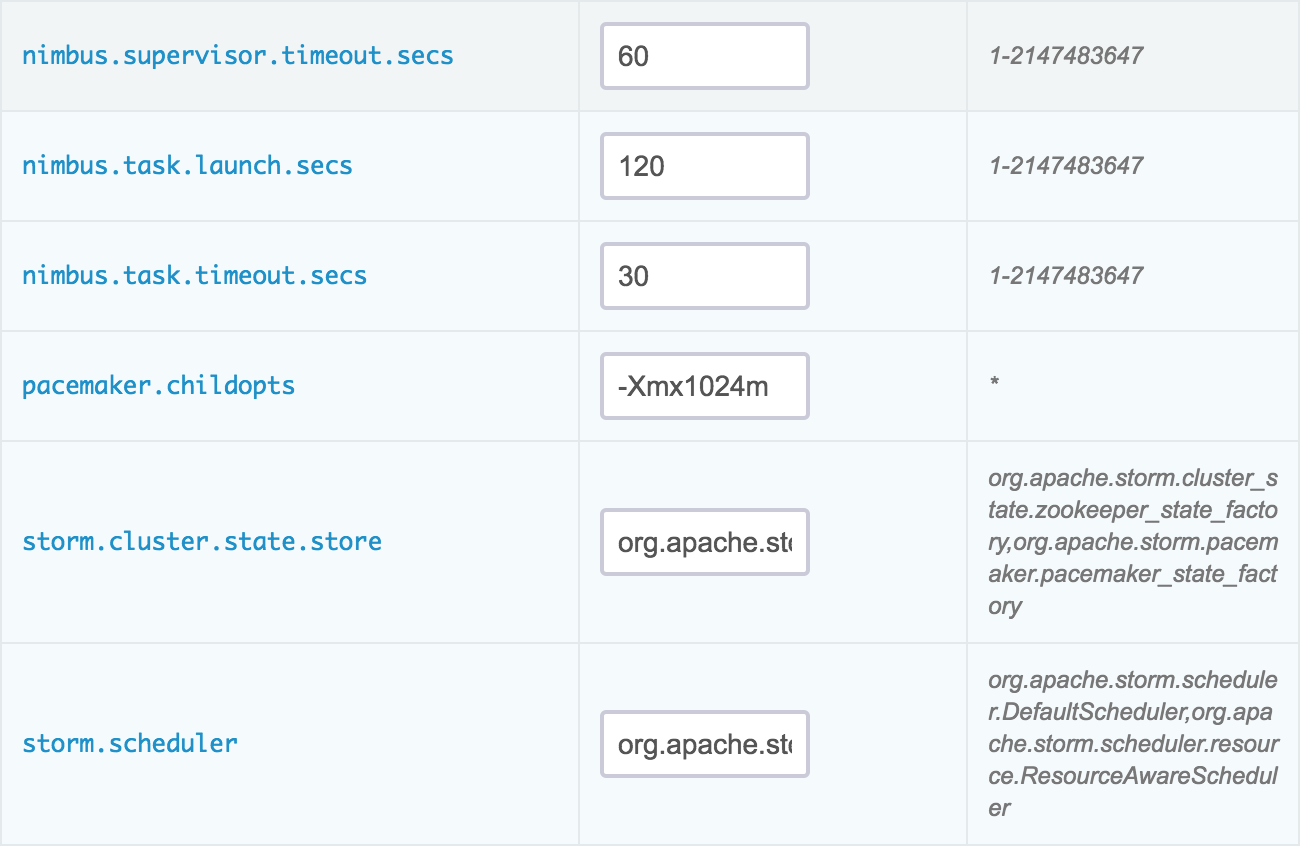Click the storm.scheduler property link
This screenshot has width=1300, height=846.
(x=130, y=743)
